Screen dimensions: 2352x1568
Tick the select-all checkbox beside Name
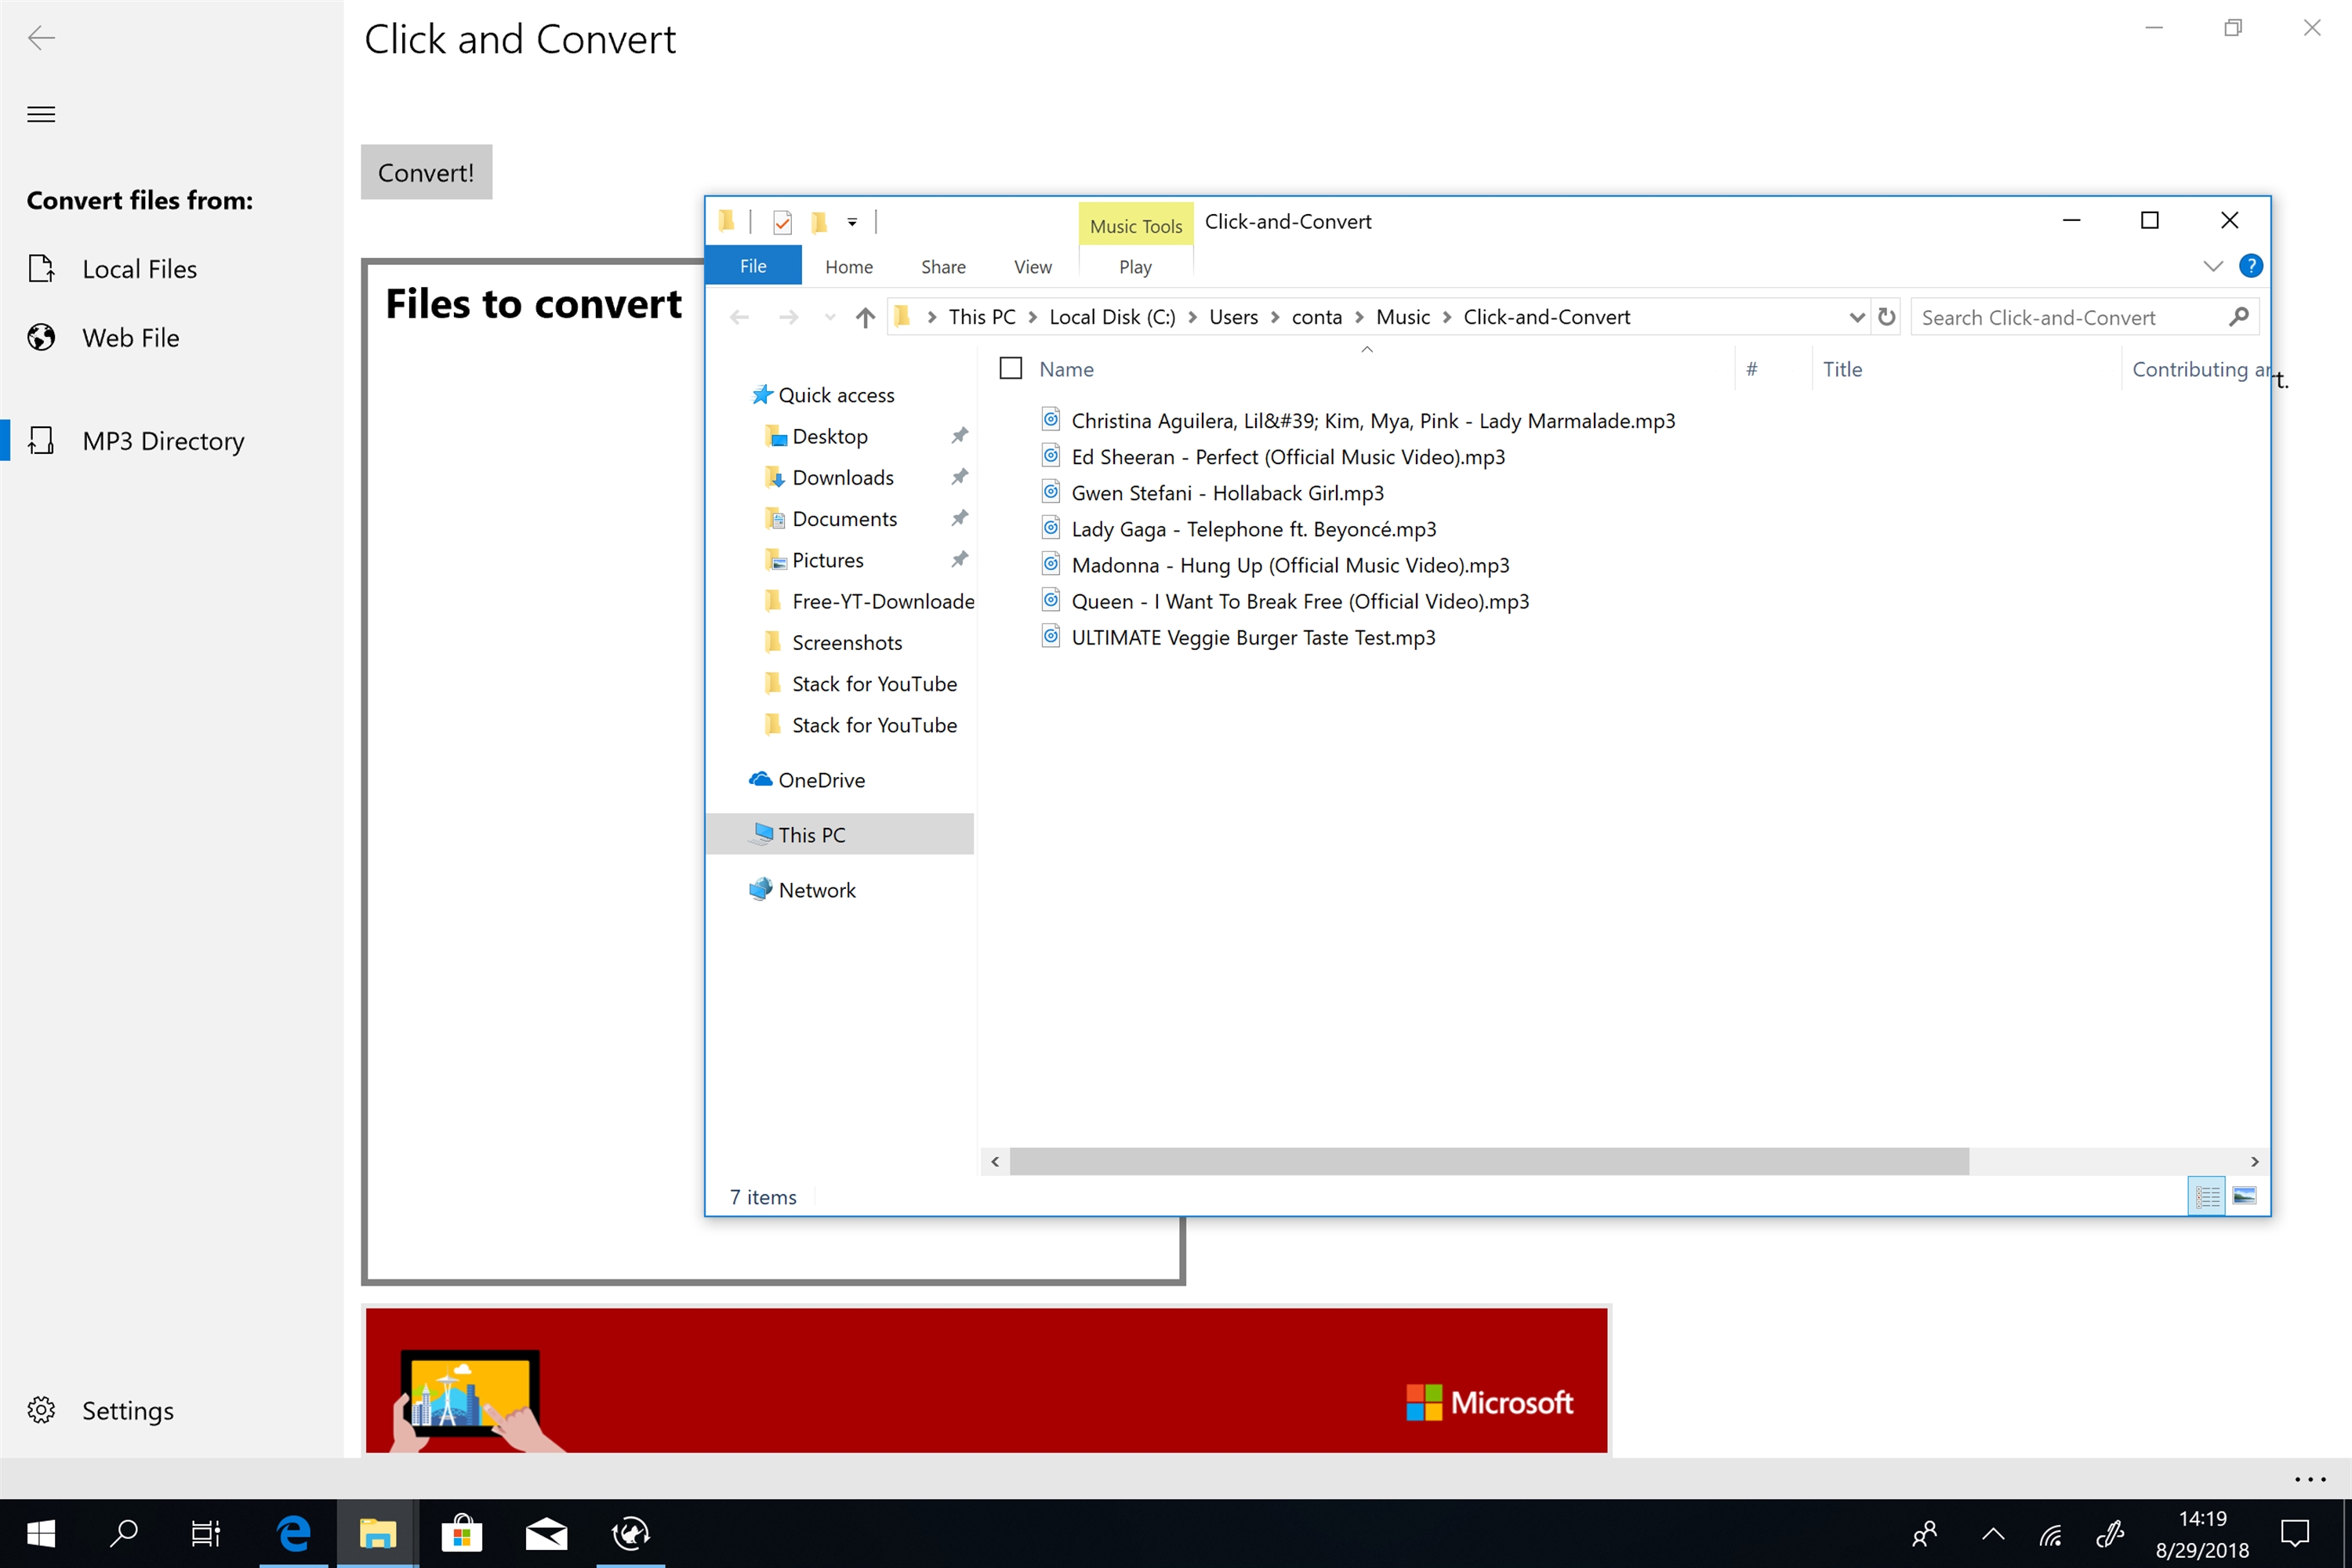click(1010, 369)
